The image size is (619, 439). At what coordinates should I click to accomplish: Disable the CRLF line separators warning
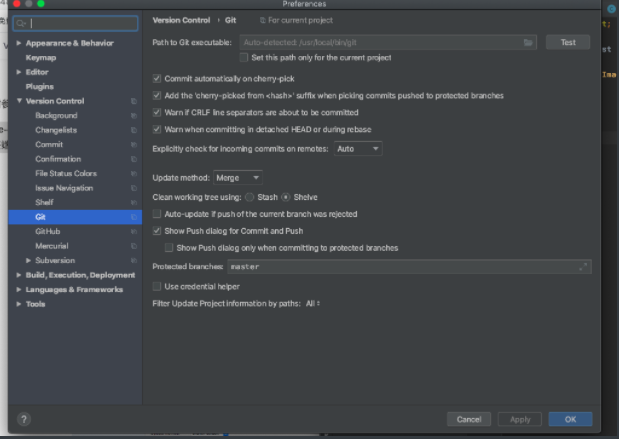(x=157, y=113)
